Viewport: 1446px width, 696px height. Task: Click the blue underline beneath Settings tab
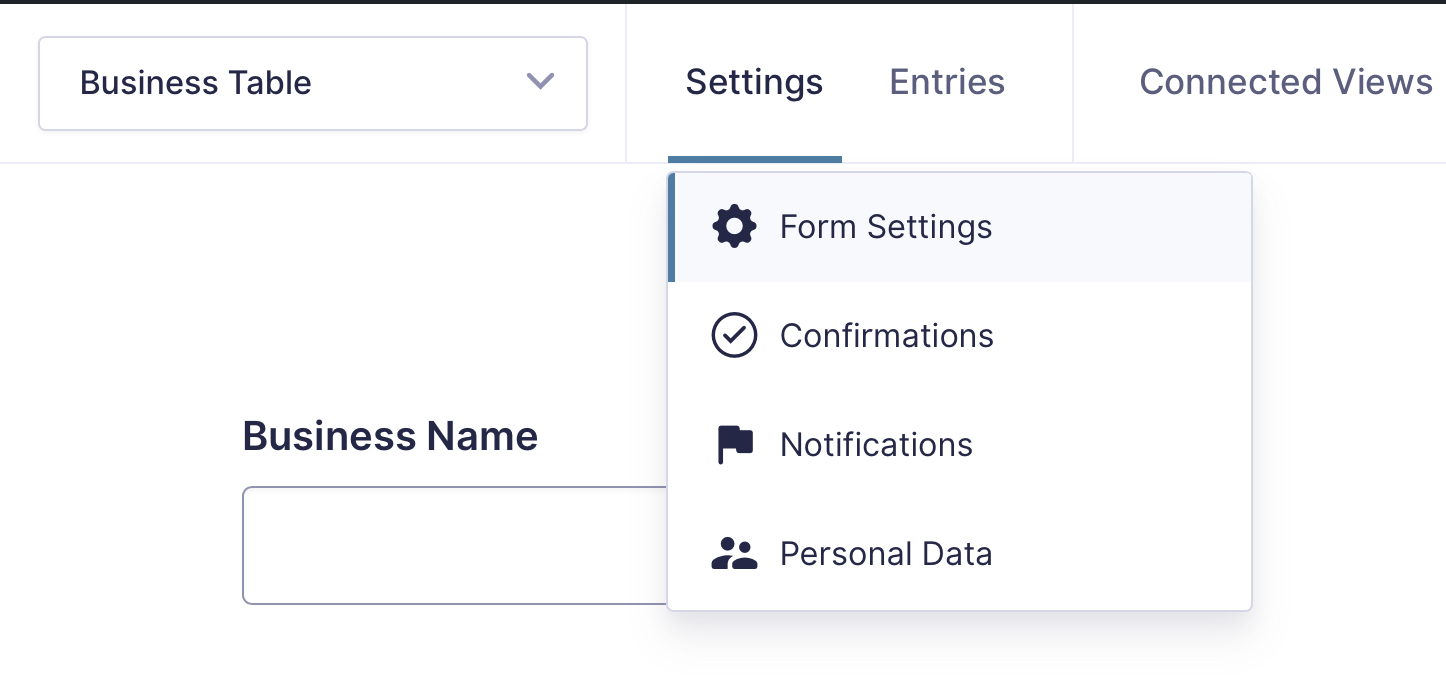[x=754, y=159]
